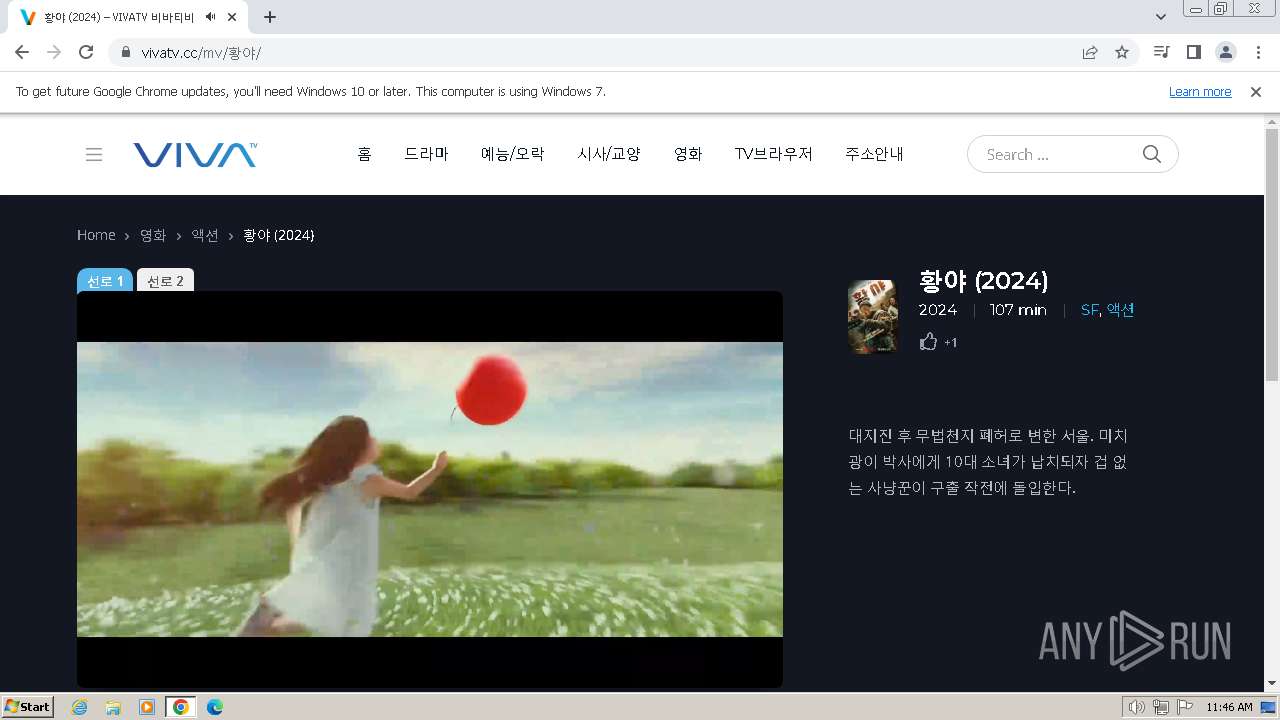Image resolution: width=1280 pixels, height=720 pixels.
Task: Click the Action Center flag icon
Action: (1185, 707)
